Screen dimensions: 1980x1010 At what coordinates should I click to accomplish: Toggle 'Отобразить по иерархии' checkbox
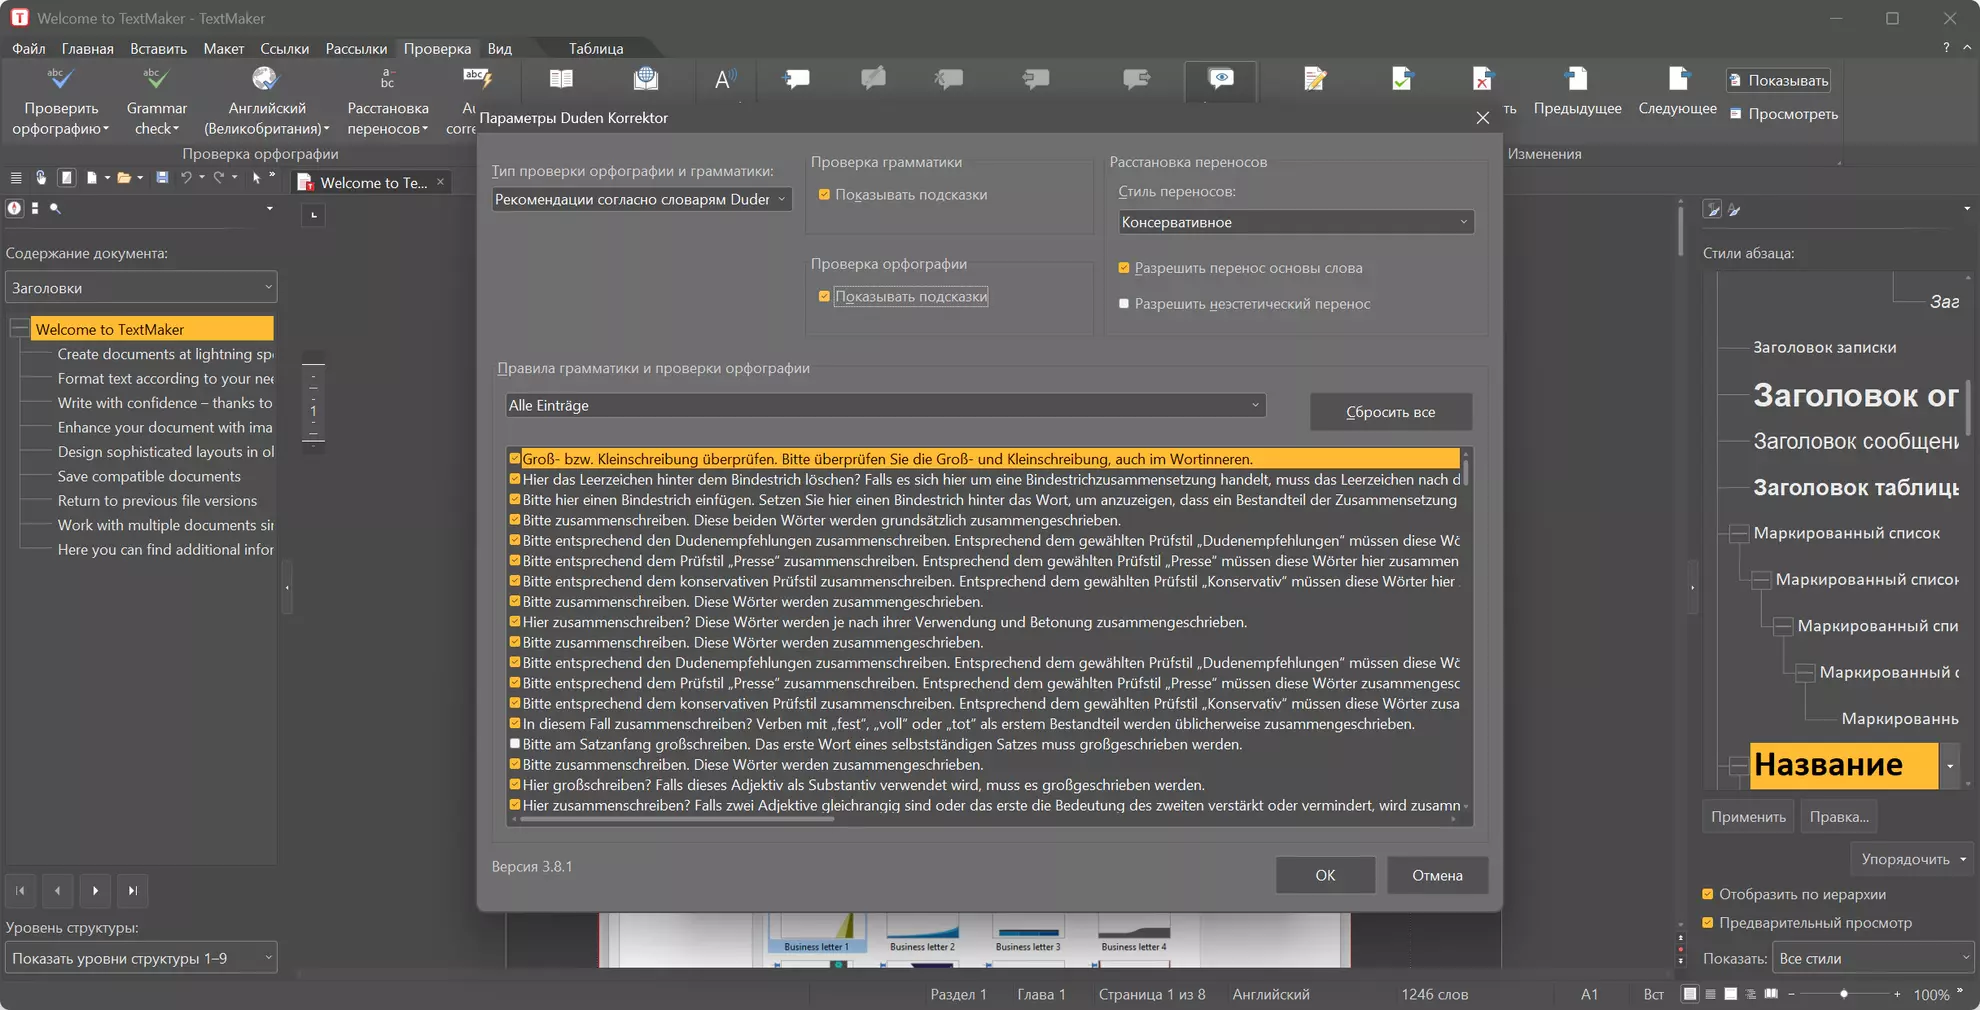(x=1708, y=895)
